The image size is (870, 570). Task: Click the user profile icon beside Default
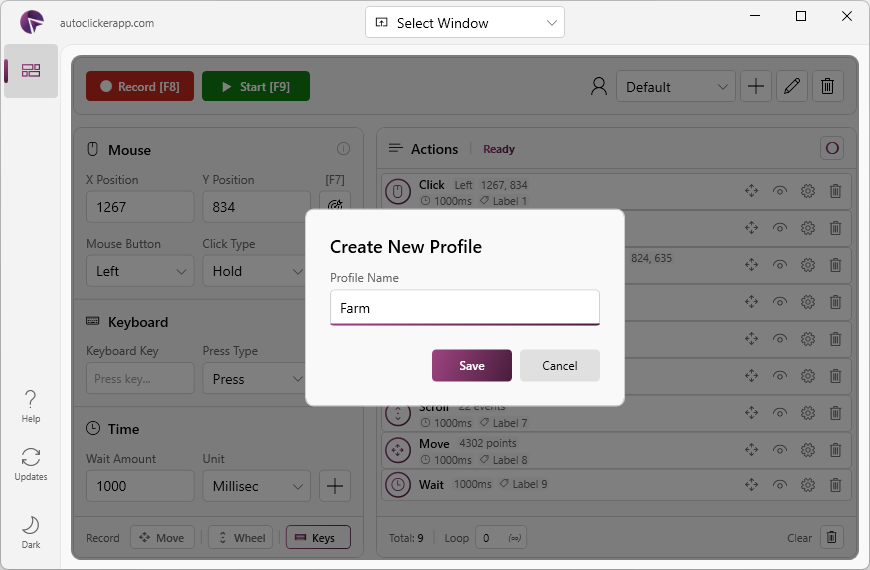pos(599,86)
